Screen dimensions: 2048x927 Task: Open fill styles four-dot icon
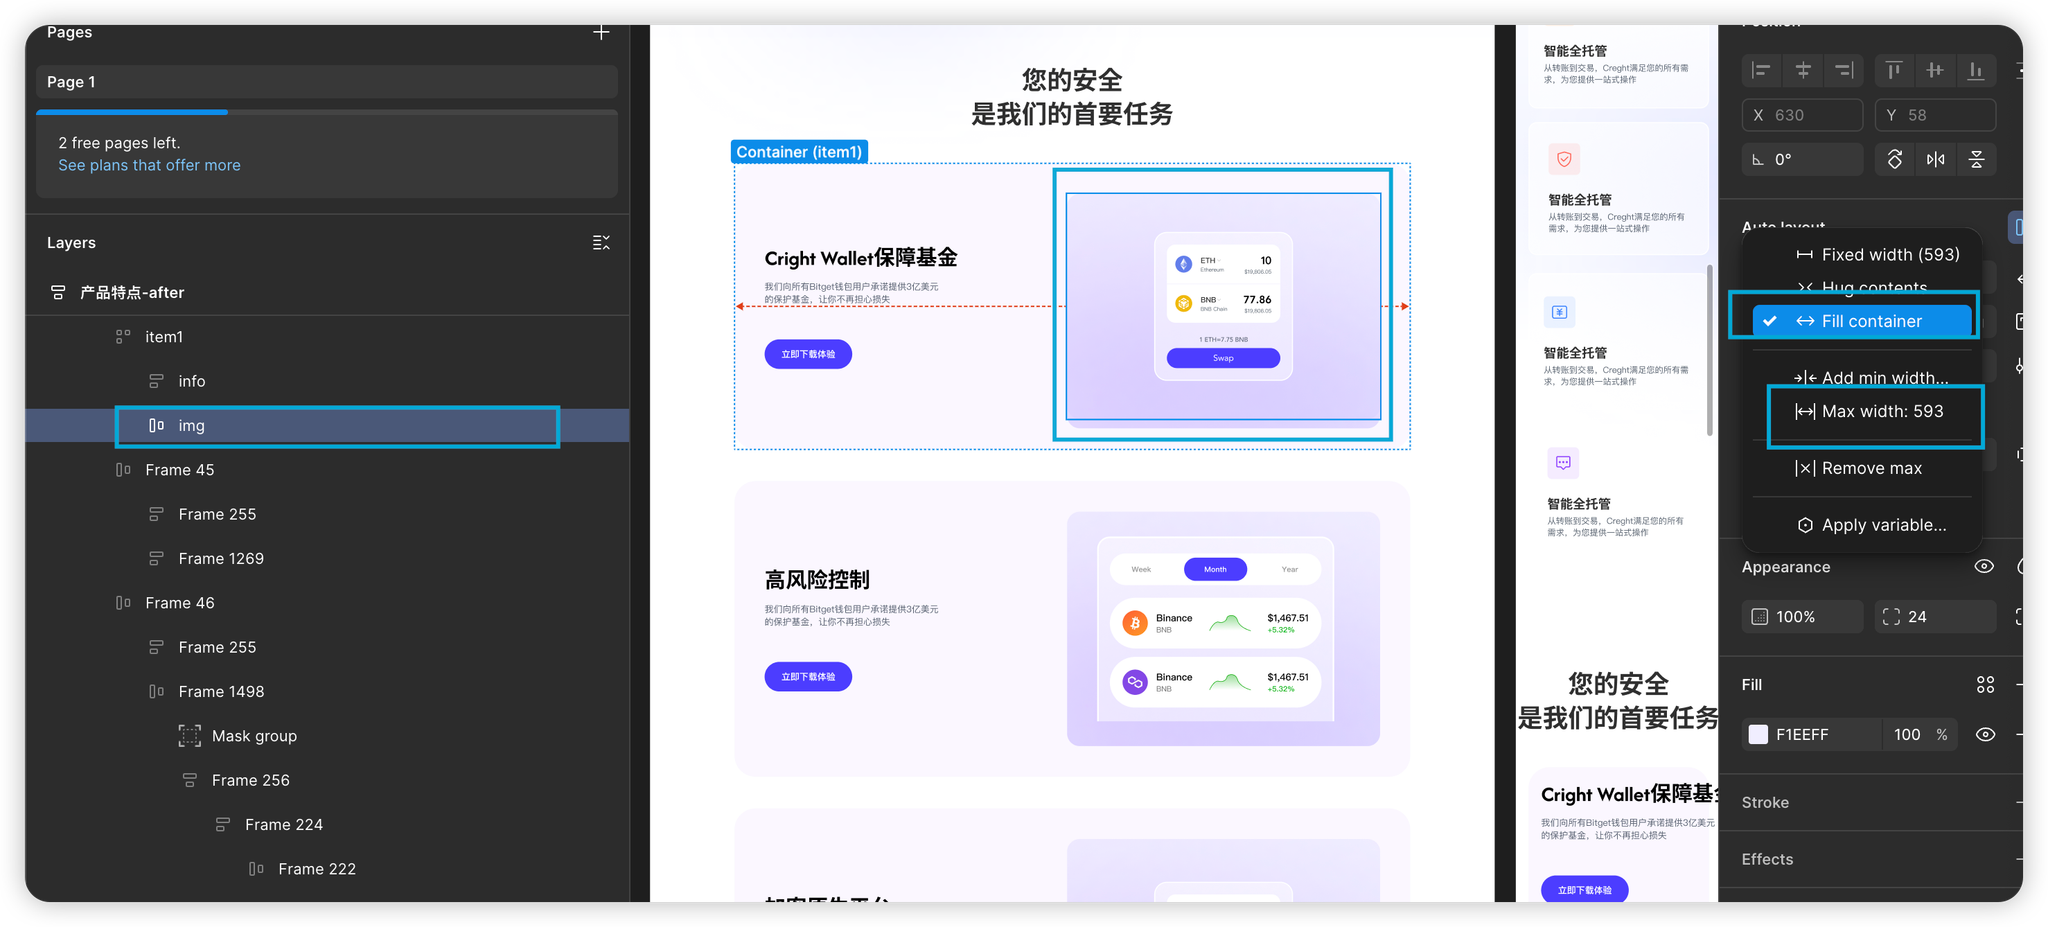(x=1985, y=685)
